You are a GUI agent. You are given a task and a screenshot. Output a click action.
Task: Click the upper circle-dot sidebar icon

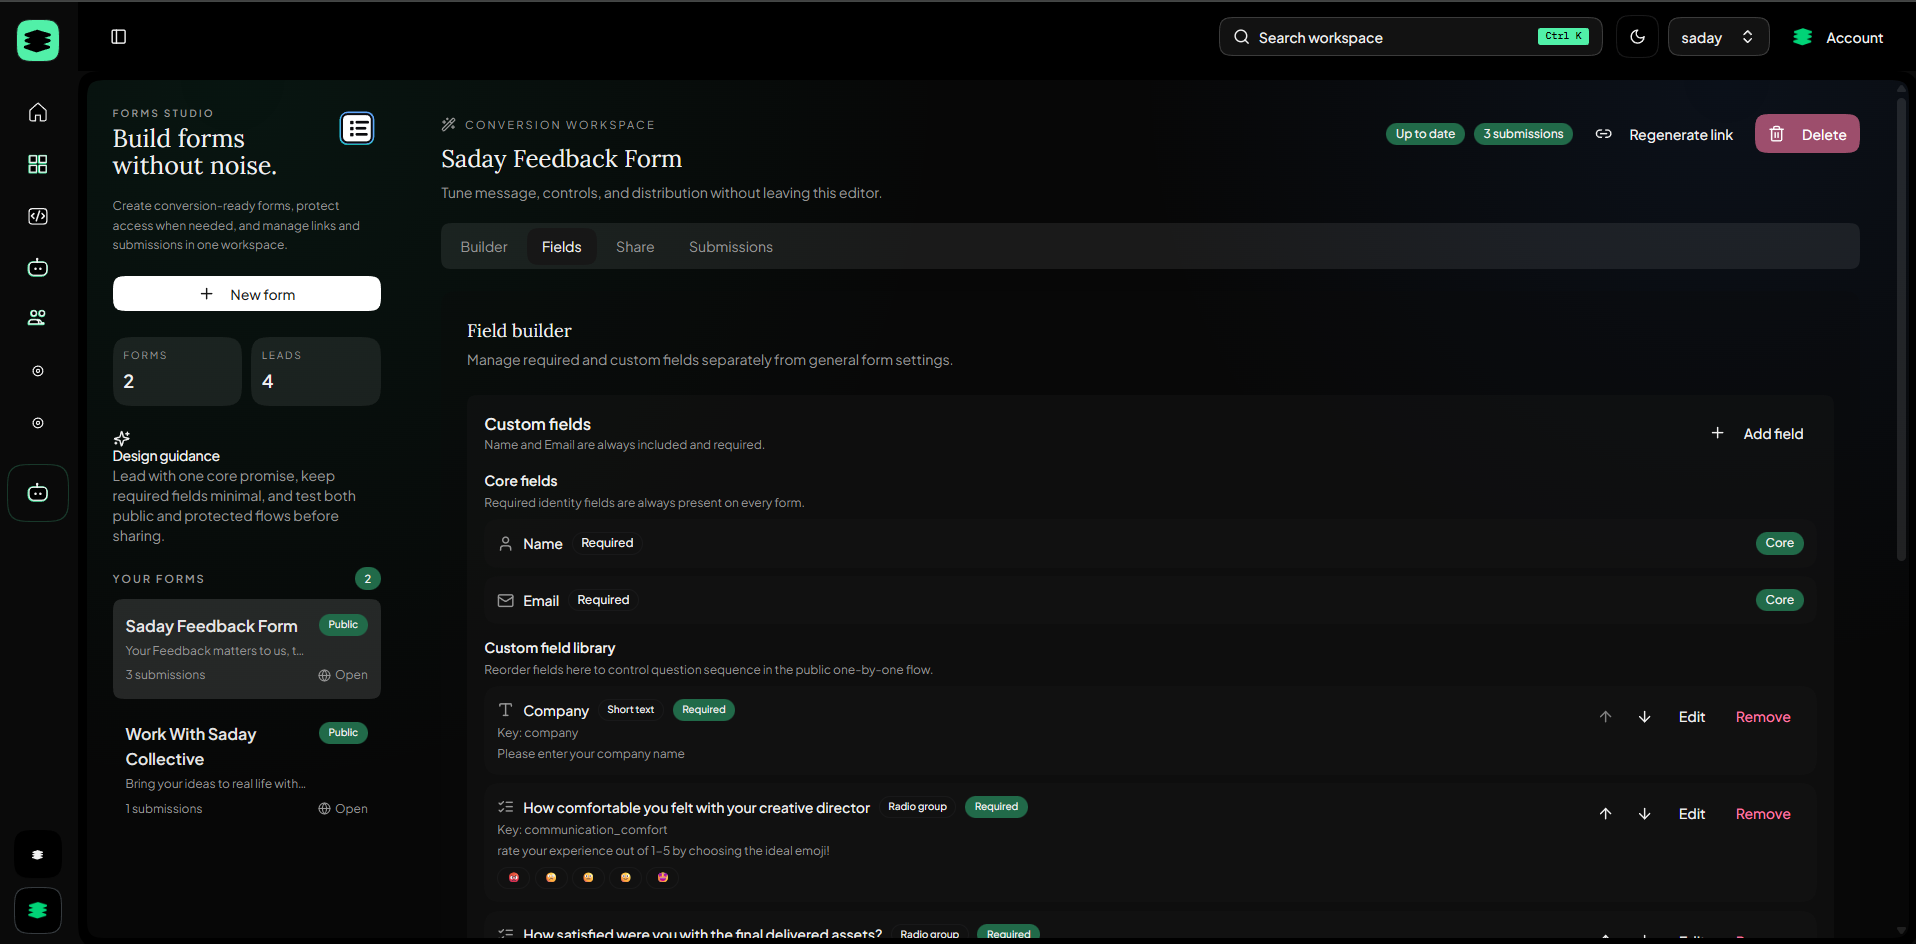38,371
